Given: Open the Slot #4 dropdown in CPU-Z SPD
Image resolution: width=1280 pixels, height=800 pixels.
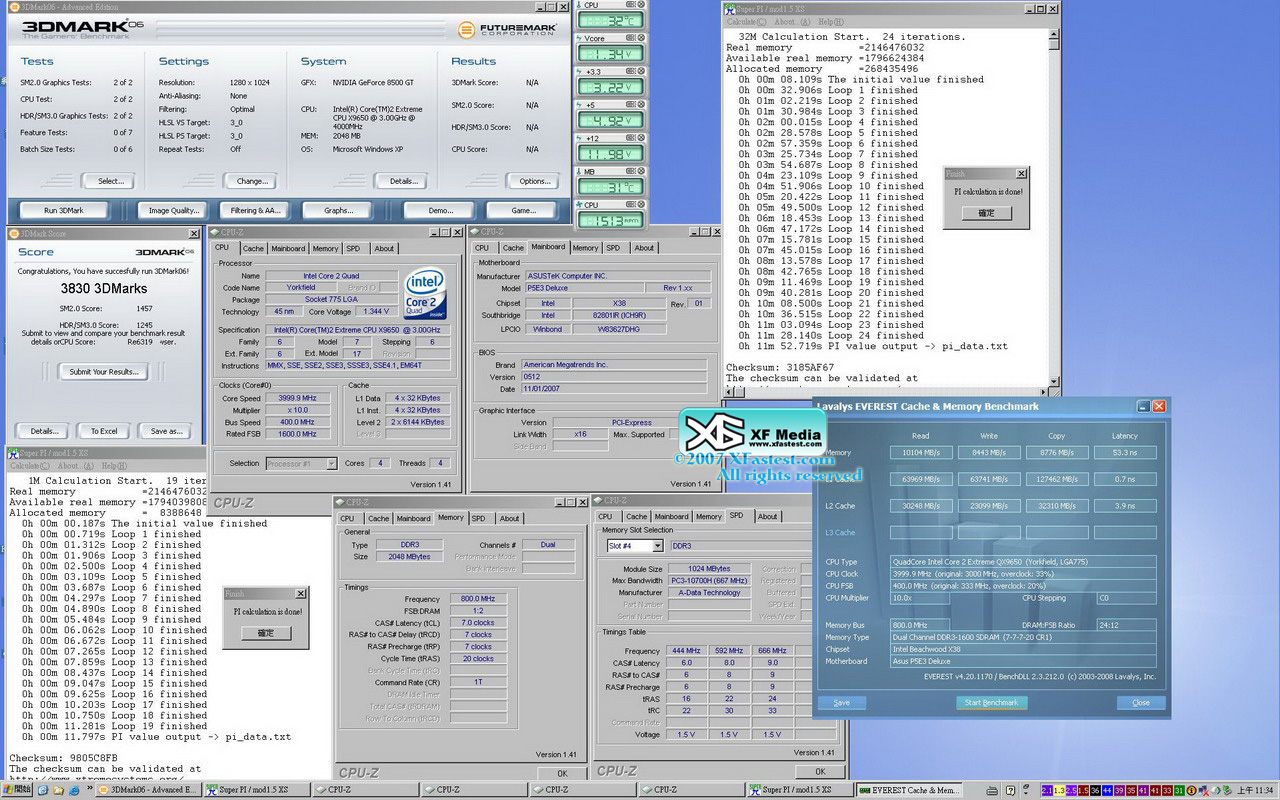Looking at the screenshot, I should pos(657,546).
